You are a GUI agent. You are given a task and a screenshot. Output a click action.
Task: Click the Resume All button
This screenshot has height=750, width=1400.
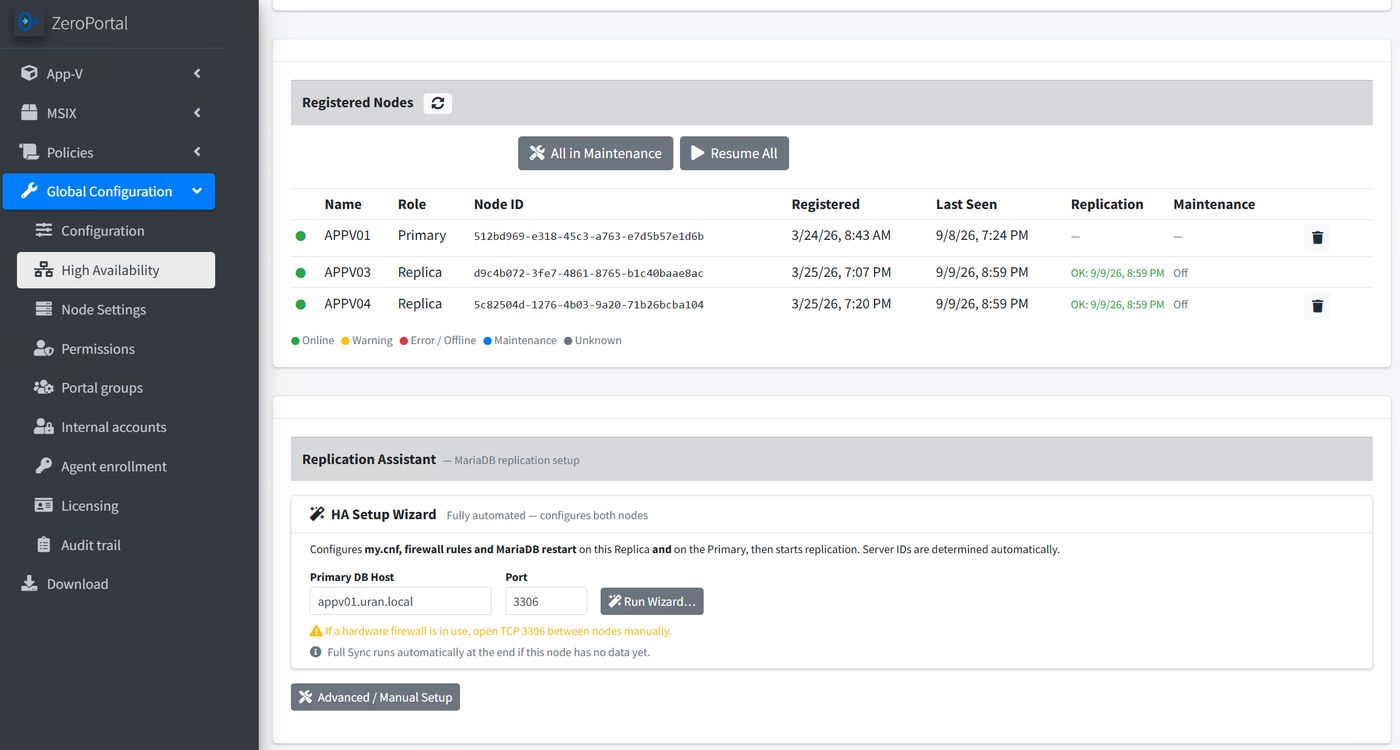pos(734,153)
